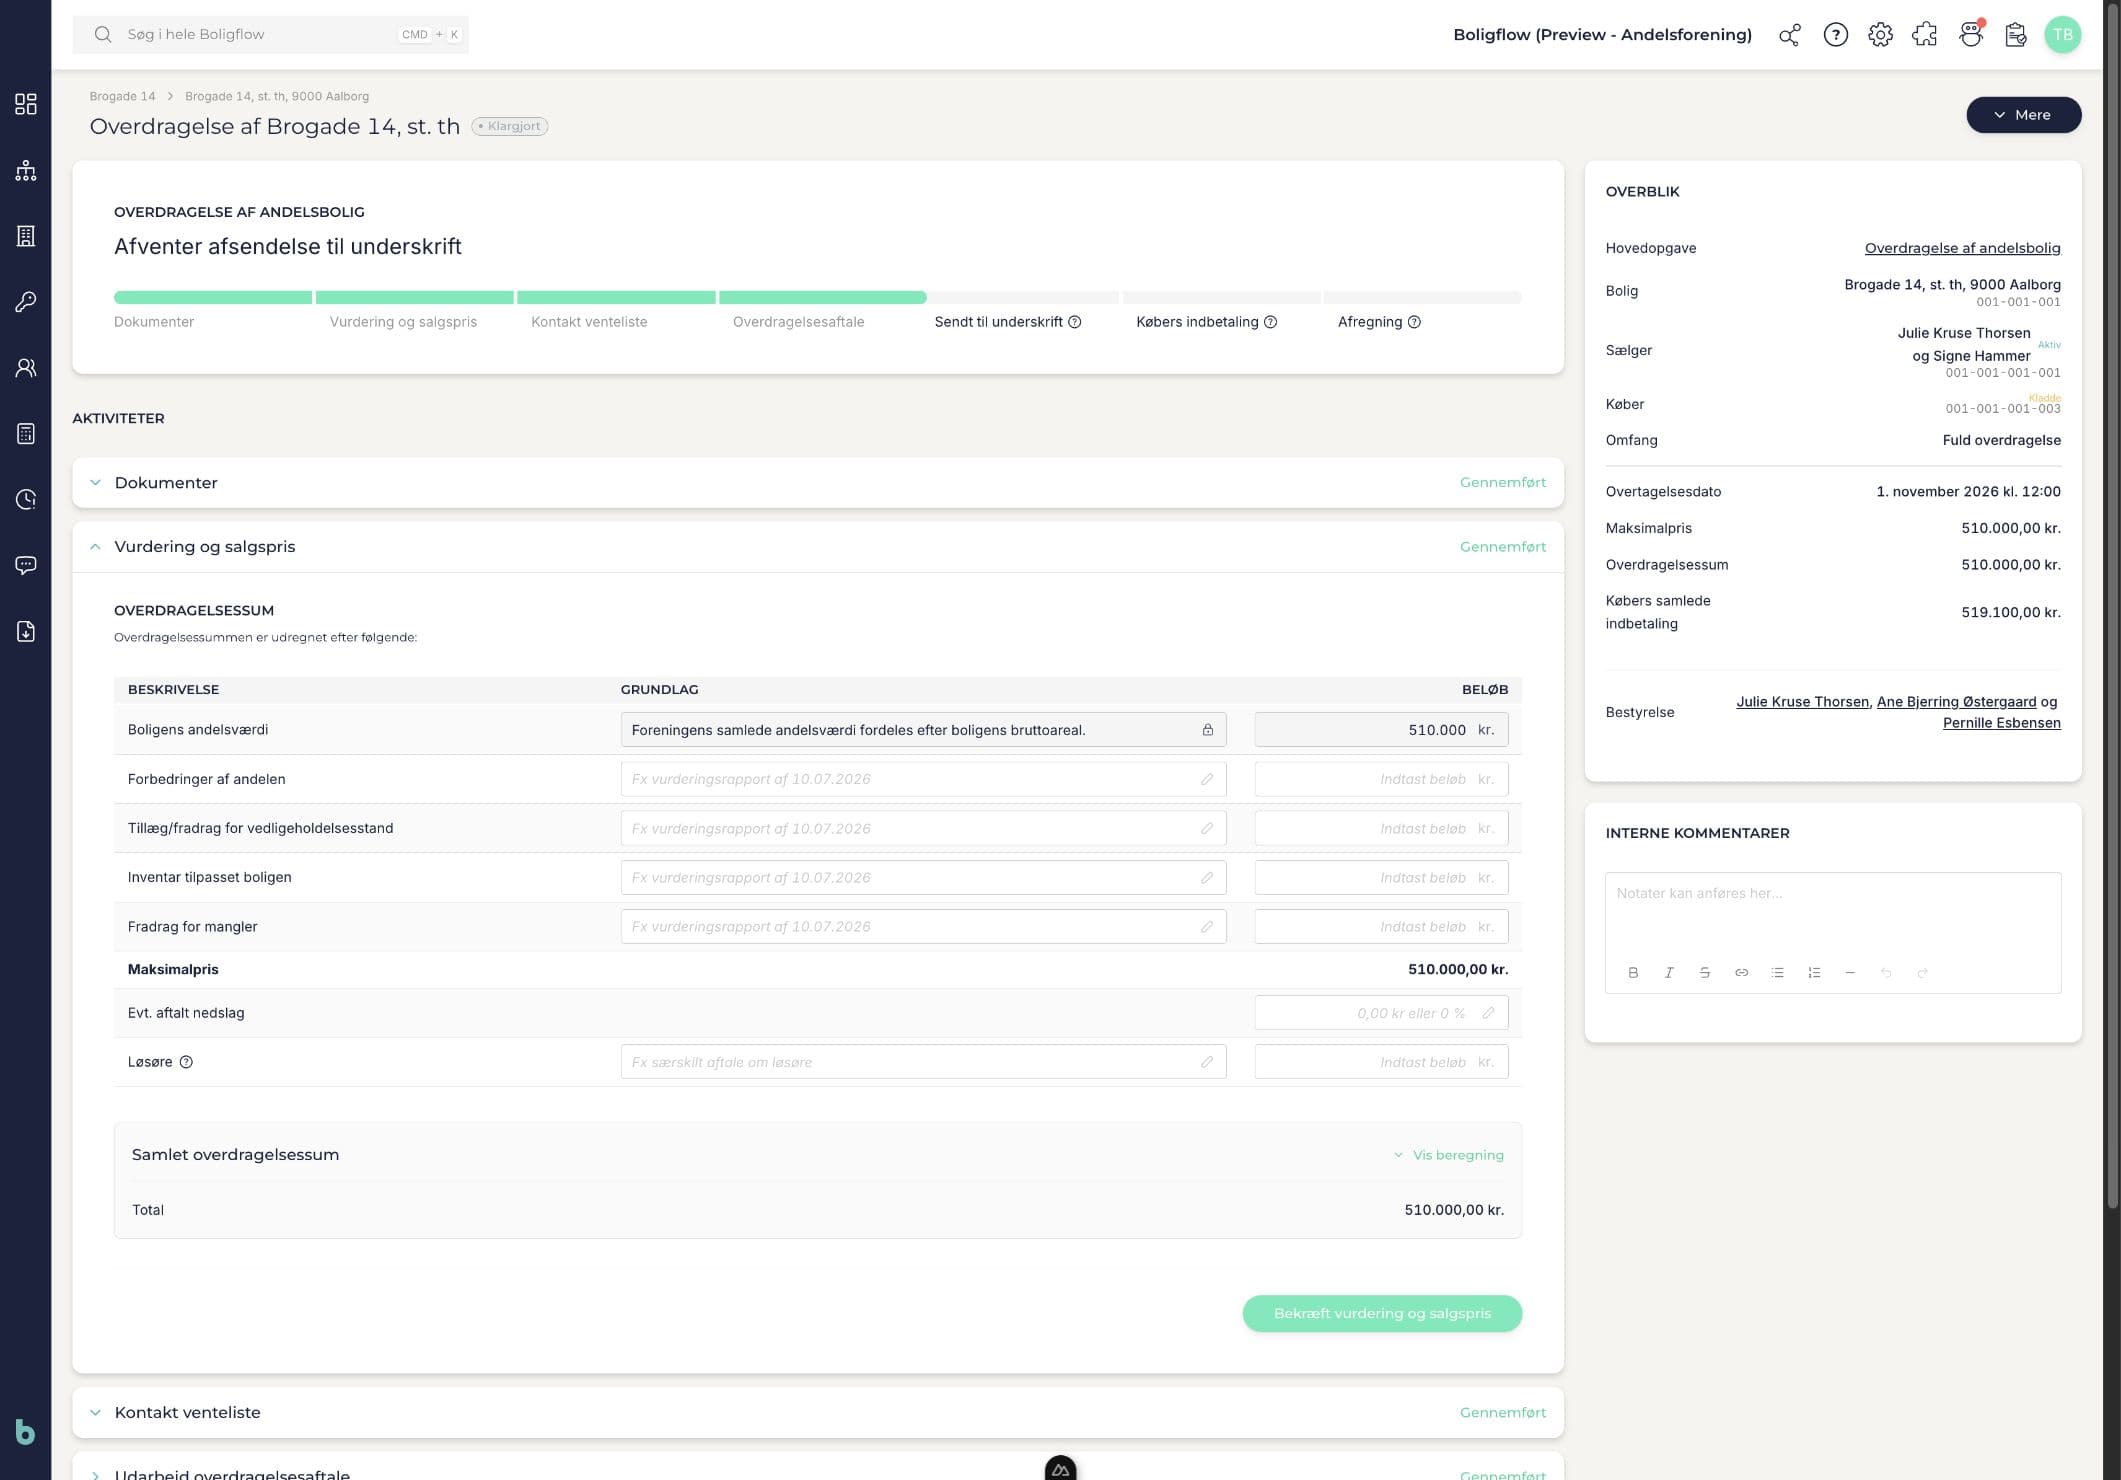
Task: Open the clock chart sidebar icon
Action: (x=26, y=499)
